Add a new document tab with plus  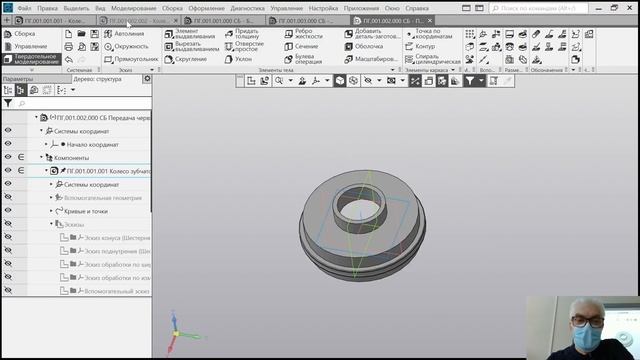[7, 20]
